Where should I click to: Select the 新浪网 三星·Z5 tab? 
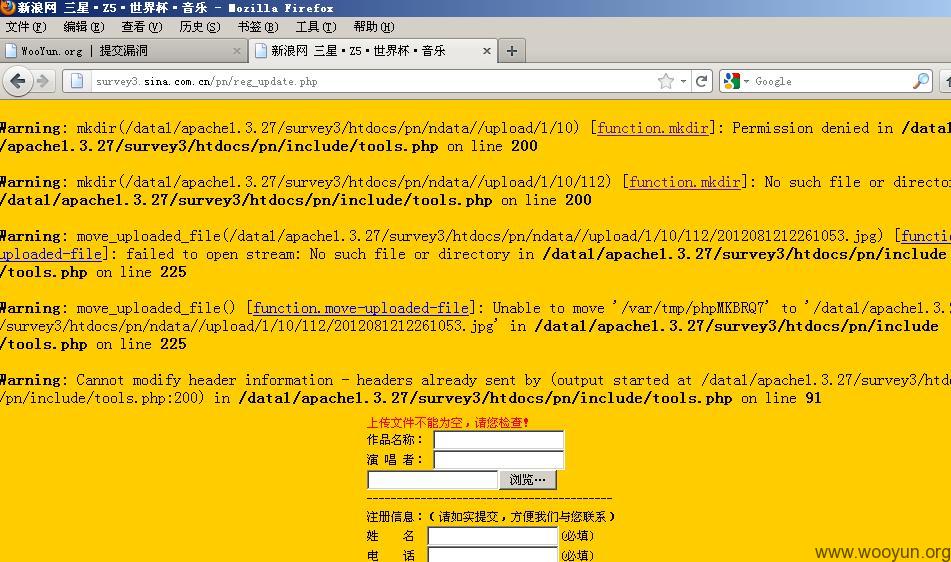373,51
